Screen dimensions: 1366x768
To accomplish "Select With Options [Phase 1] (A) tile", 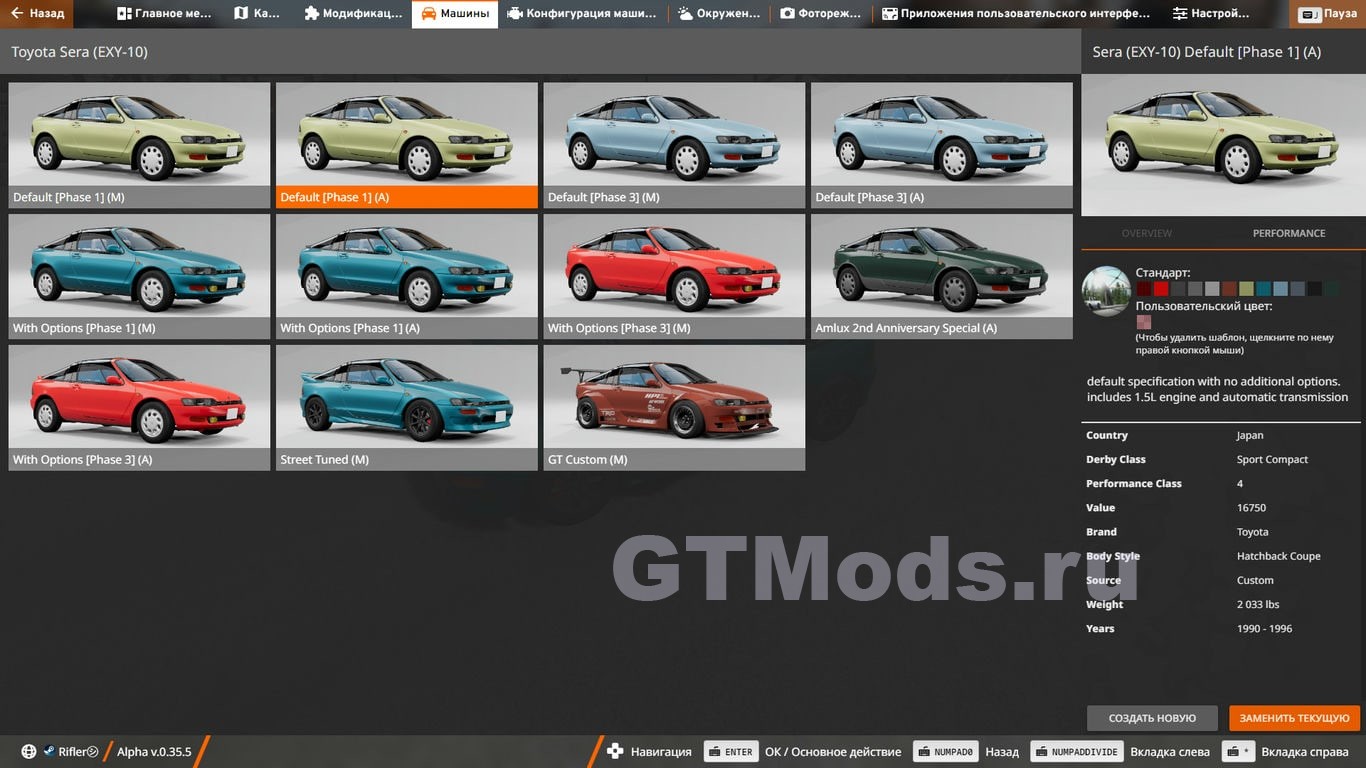I will click(x=406, y=277).
